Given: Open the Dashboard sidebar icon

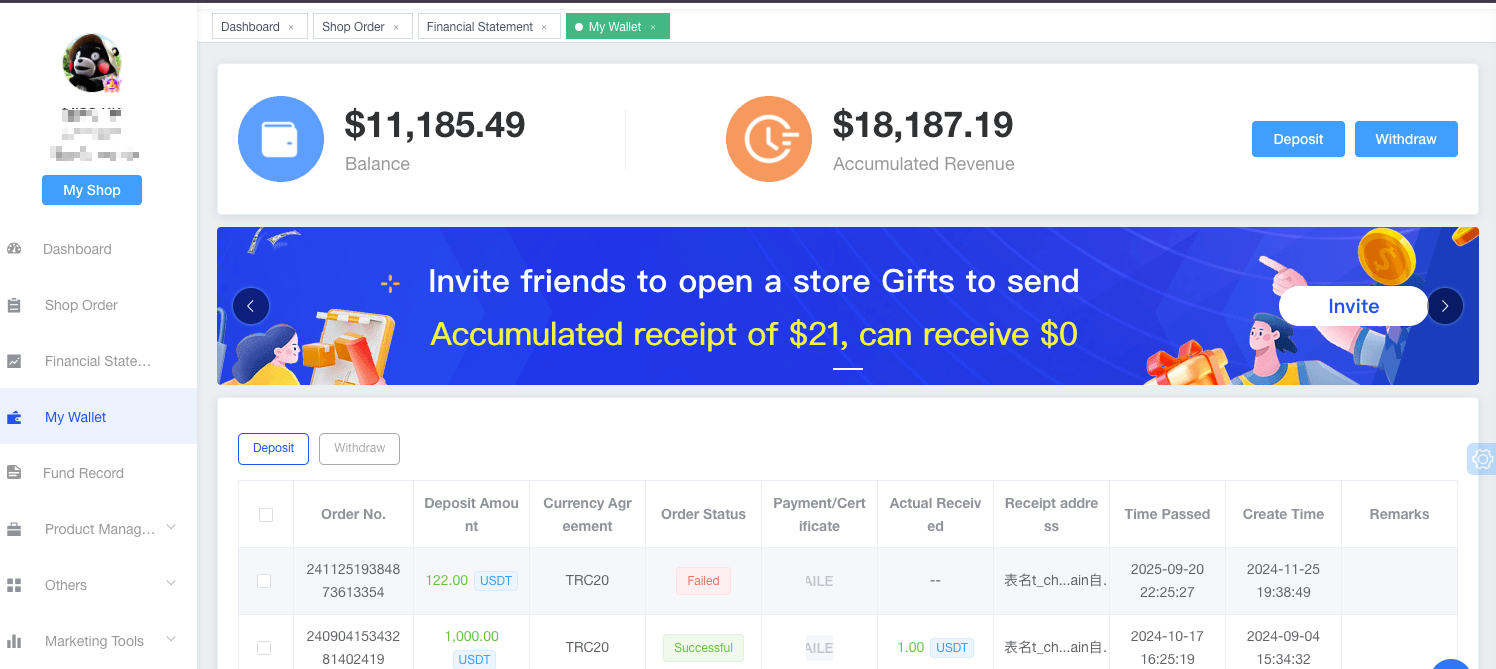Looking at the screenshot, I should pyautogui.click(x=14, y=249).
